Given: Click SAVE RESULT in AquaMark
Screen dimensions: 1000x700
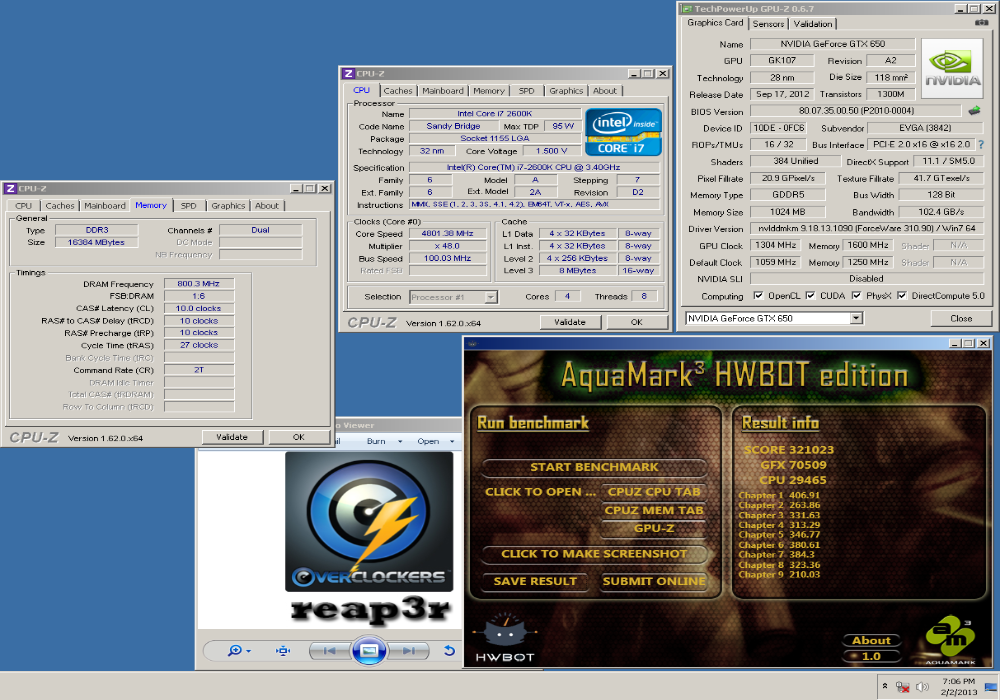Looking at the screenshot, I should tap(534, 581).
